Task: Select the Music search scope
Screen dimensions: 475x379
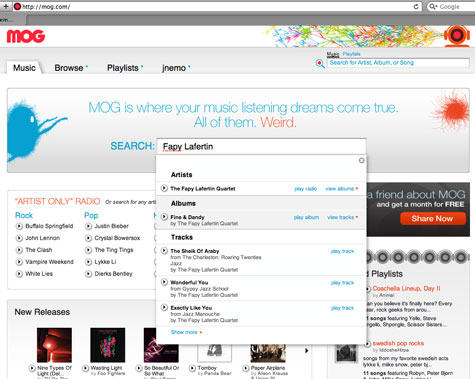Action: pyautogui.click(x=332, y=54)
